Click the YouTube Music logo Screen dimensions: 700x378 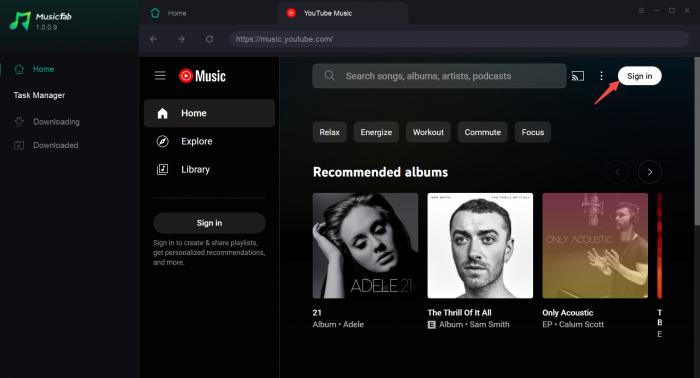click(x=202, y=76)
